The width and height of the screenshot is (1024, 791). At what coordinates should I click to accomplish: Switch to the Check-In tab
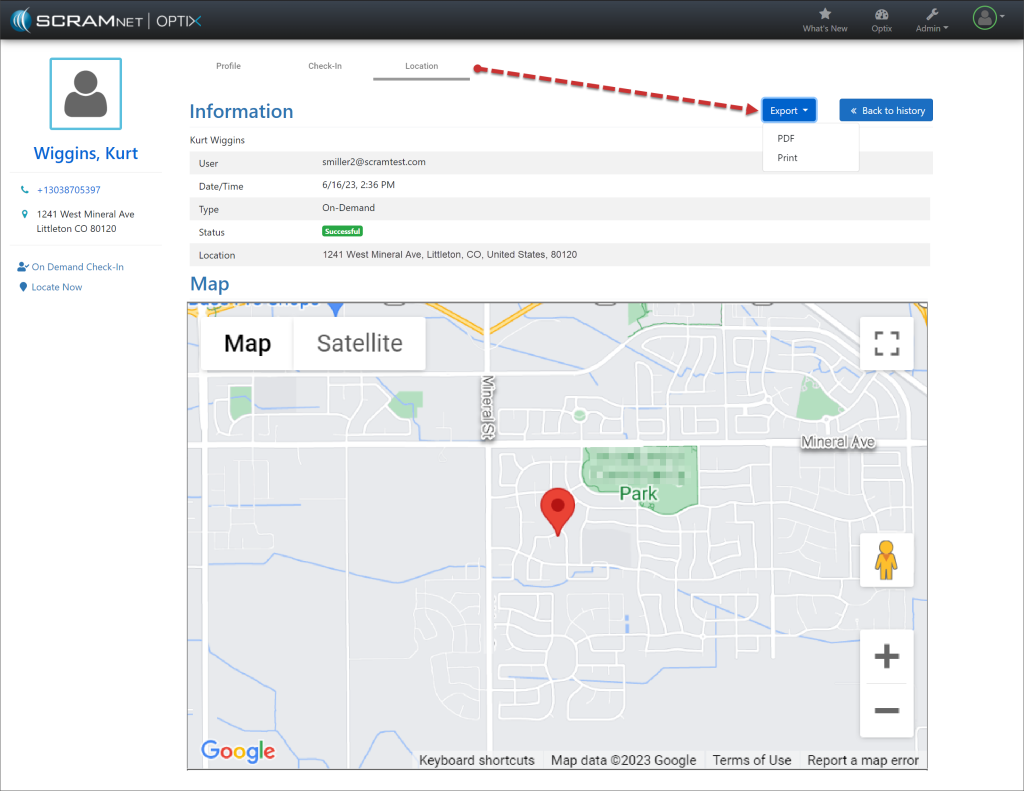pos(325,66)
